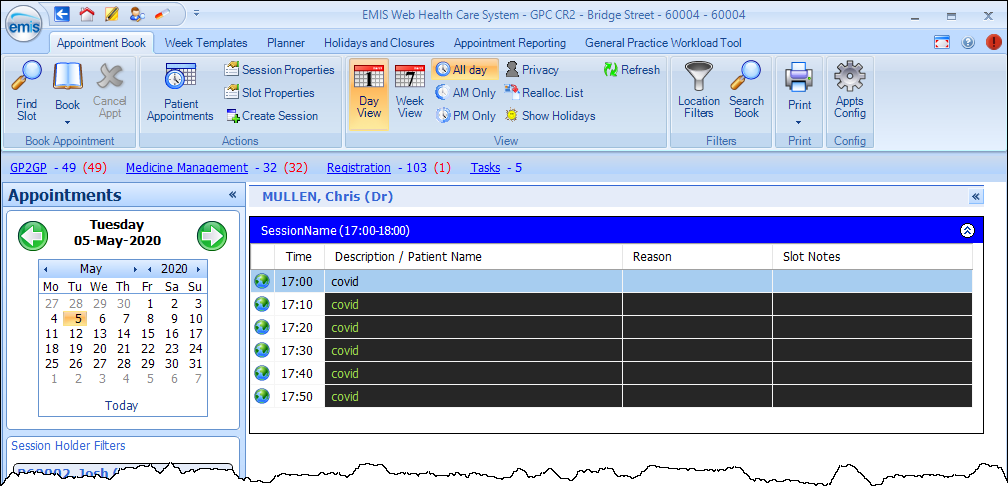
Task: Go to previous day with green left arrow
Action: click(x=33, y=236)
